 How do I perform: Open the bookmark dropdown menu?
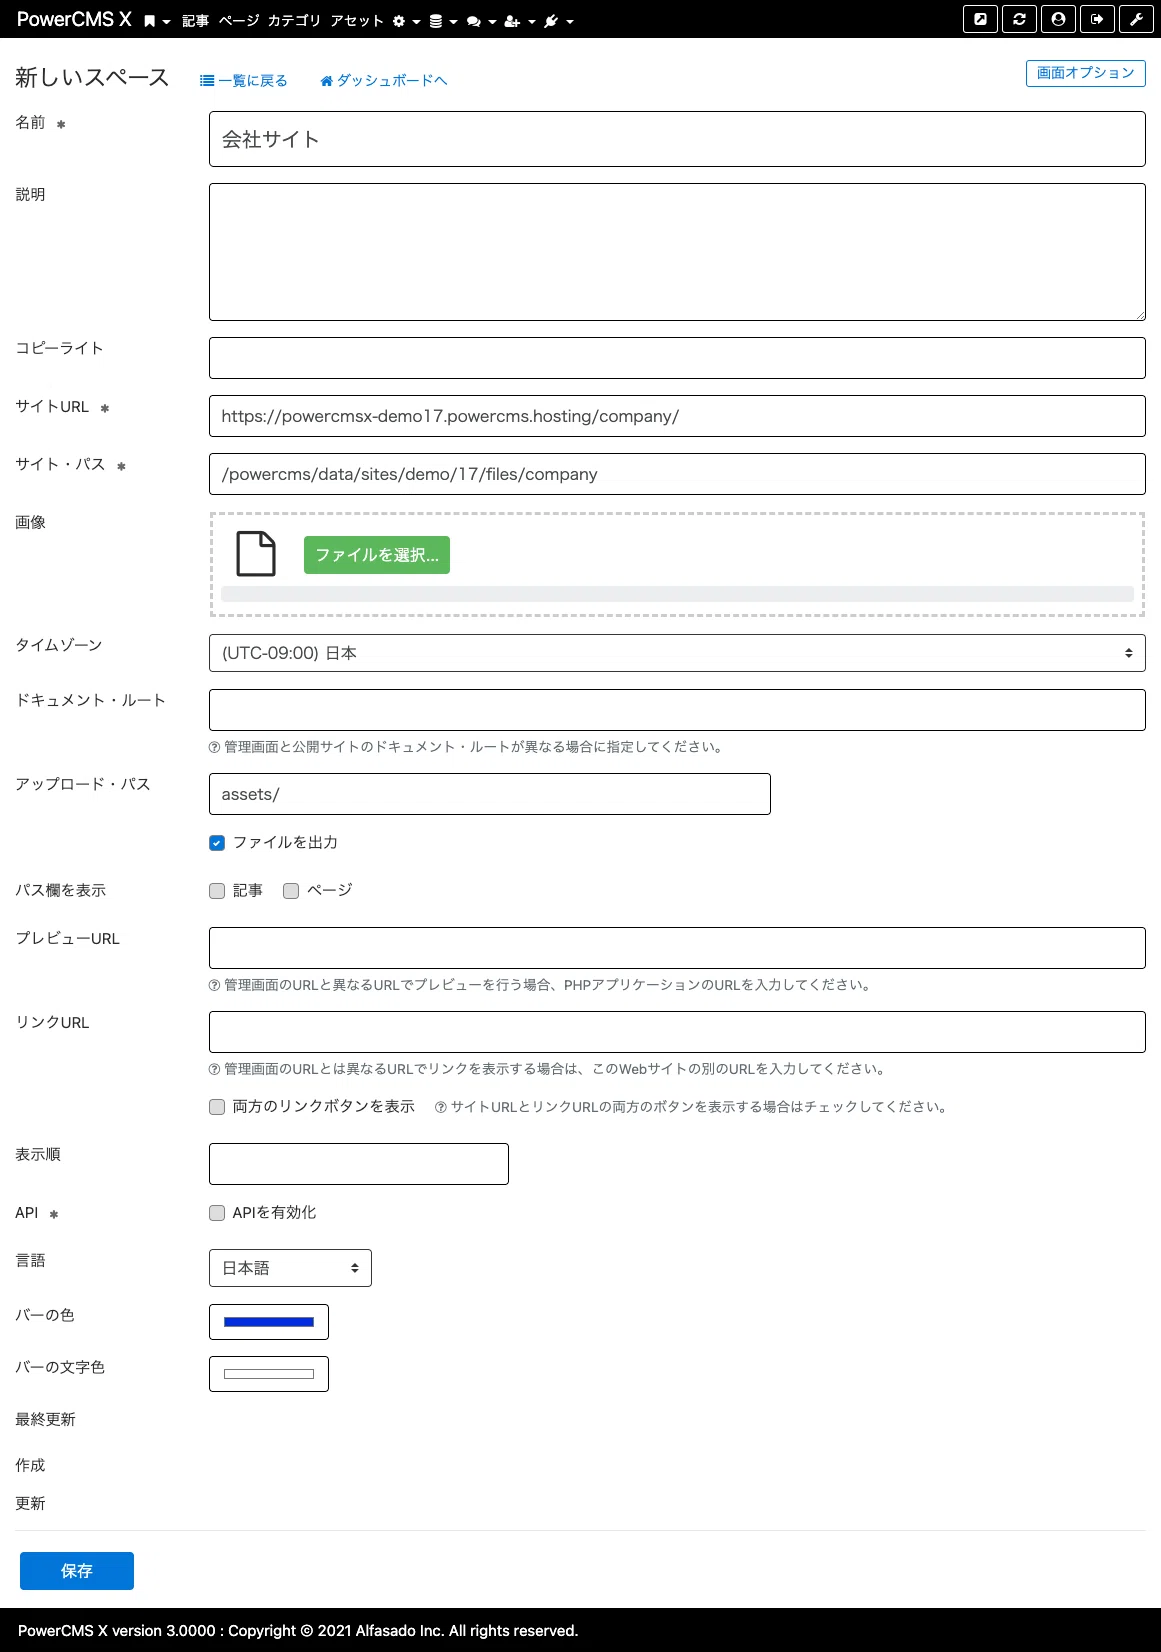[x=156, y=21]
